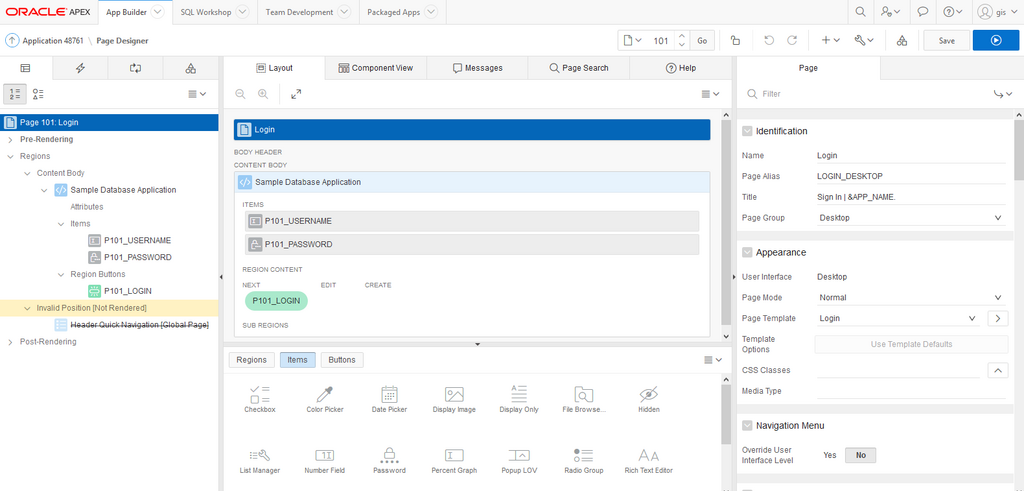1024x491 pixels.
Task: Group tree by processing order icon
Action: tap(15, 94)
